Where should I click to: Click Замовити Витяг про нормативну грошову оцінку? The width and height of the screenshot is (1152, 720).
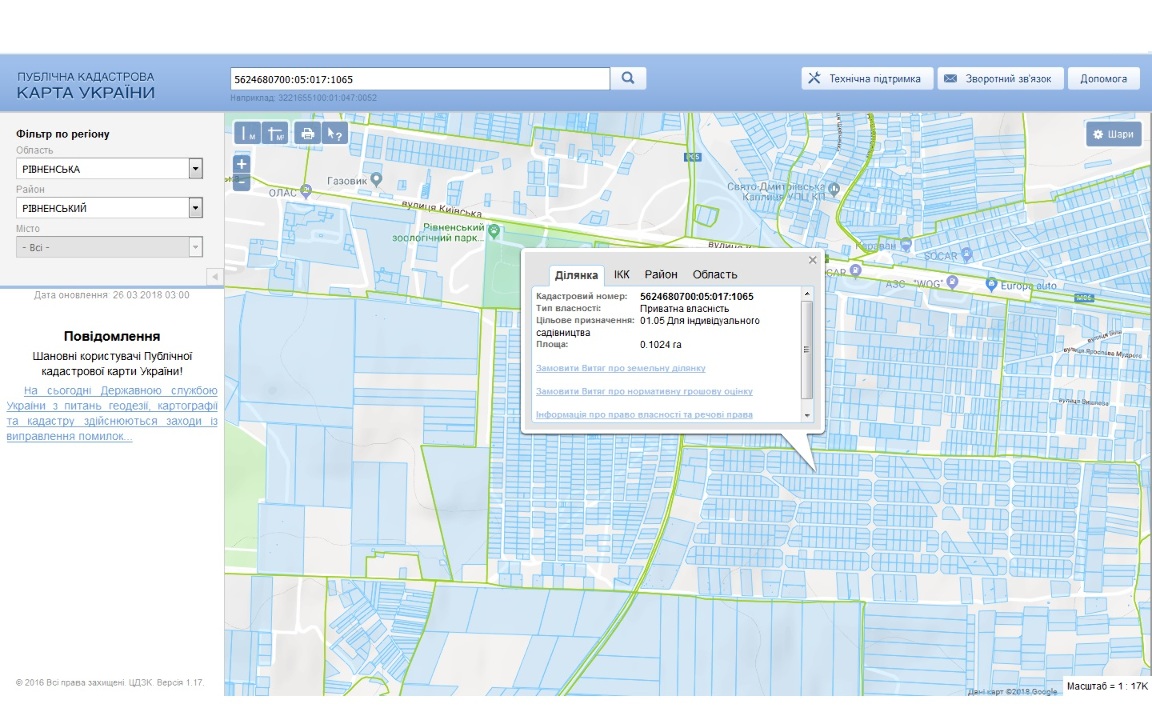click(644, 392)
